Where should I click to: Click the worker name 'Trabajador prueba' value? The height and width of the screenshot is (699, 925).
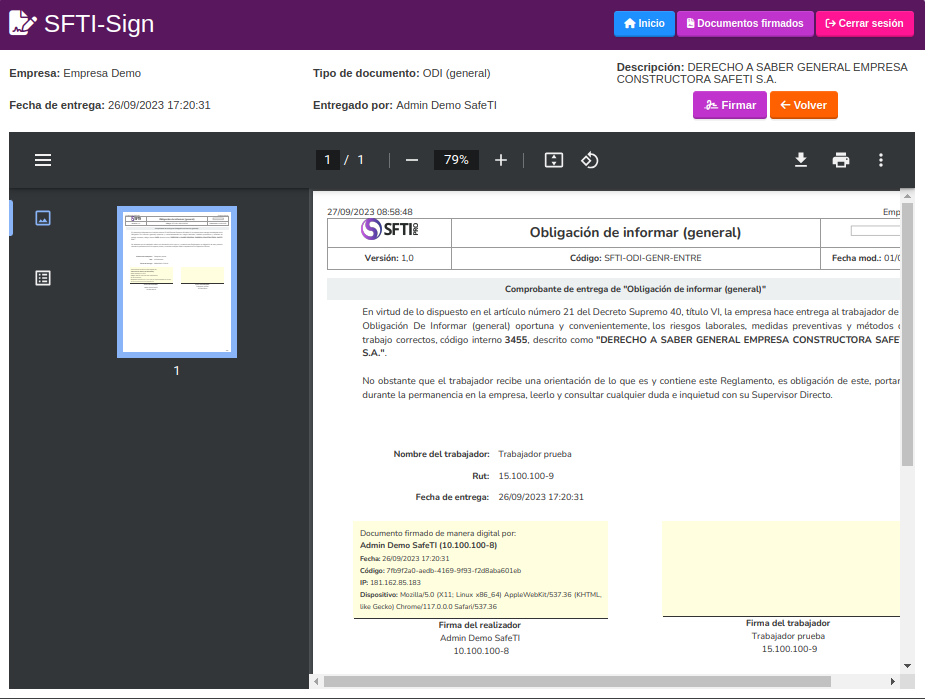(x=534, y=454)
